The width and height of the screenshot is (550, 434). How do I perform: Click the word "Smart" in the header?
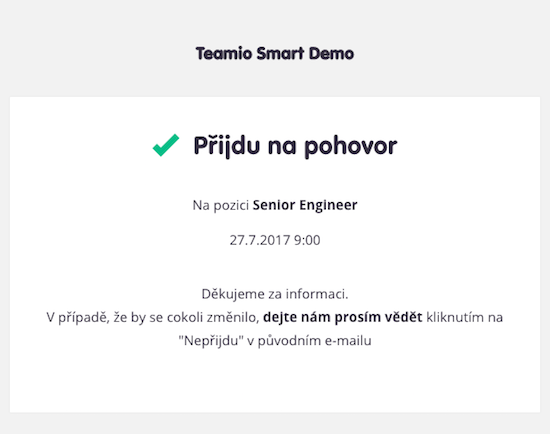[x=280, y=54]
